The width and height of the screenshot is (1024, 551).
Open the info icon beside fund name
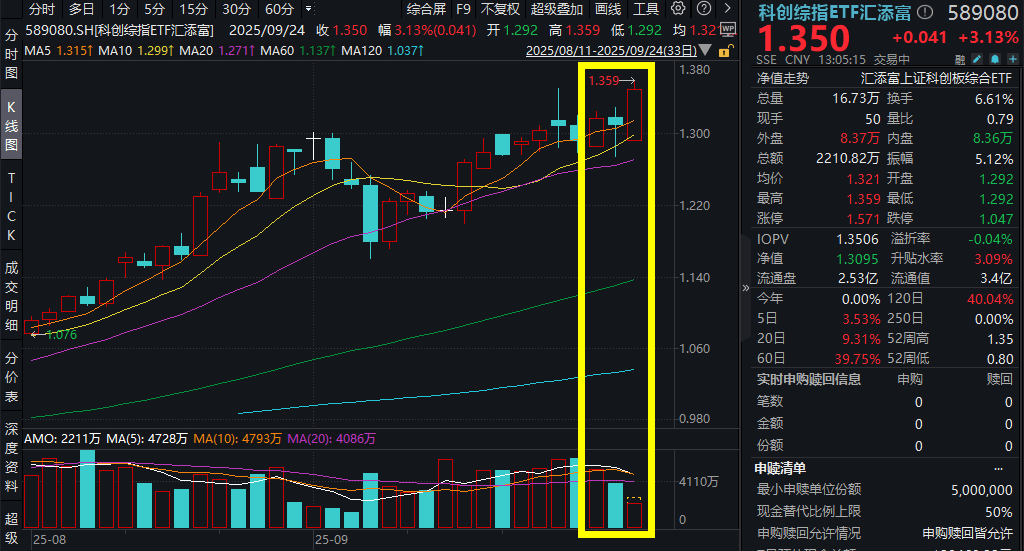tap(925, 12)
